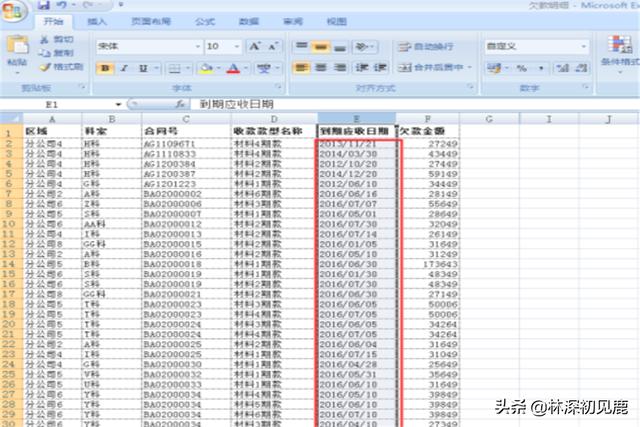Click the text orientation icon
Image resolution: width=640 pixels, height=427 pixels.
coord(362,47)
